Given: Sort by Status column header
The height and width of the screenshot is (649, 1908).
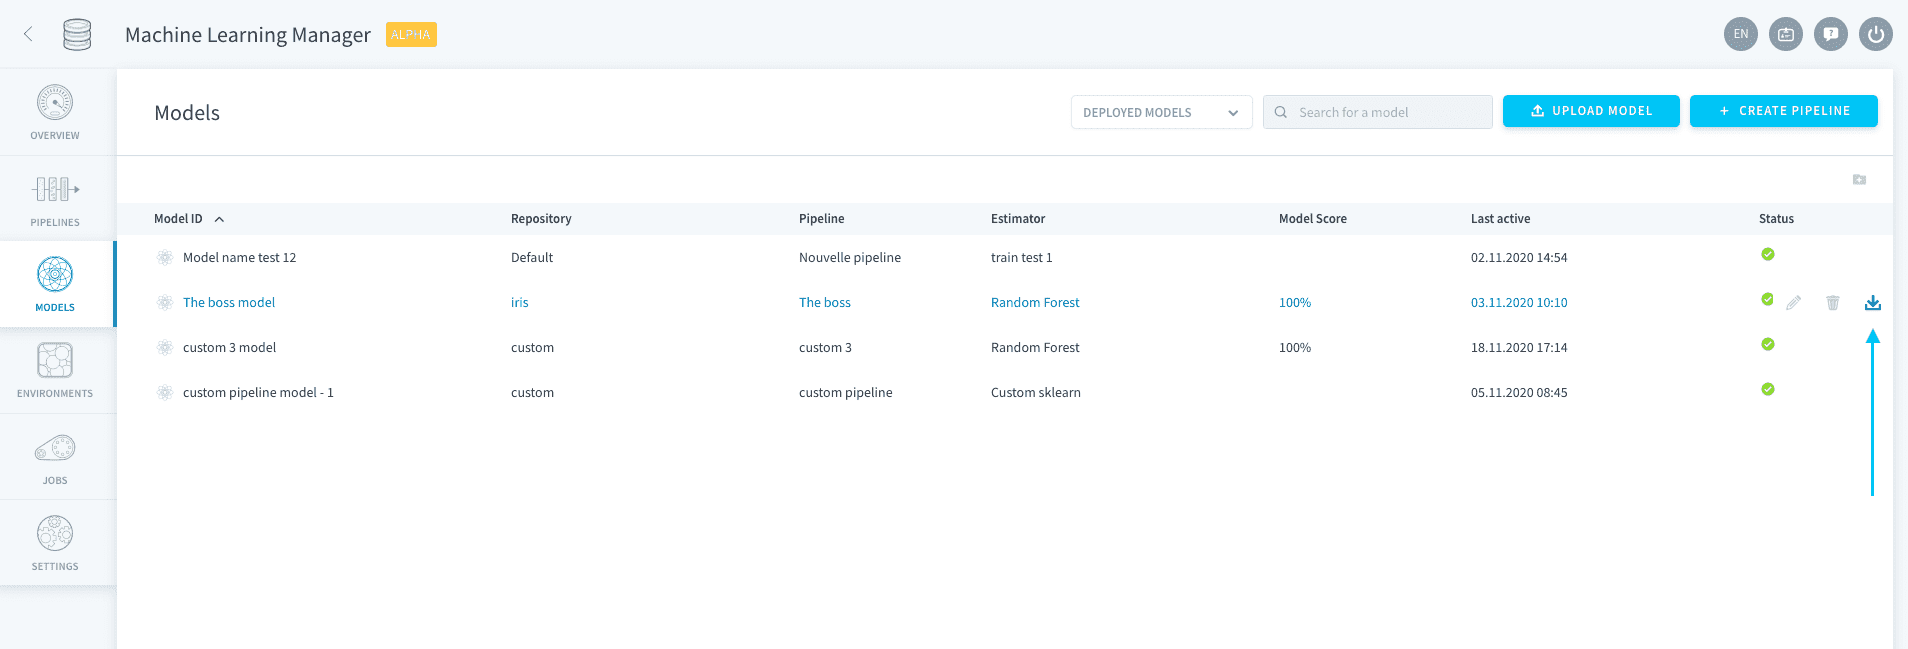Looking at the screenshot, I should click(1776, 219).
